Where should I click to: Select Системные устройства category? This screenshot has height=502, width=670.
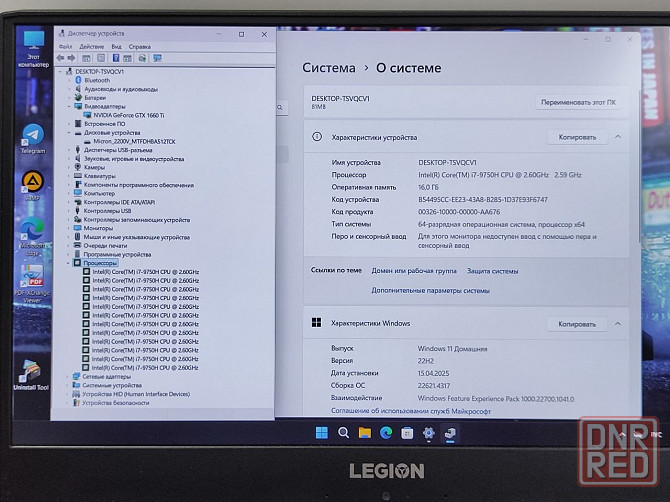pyautogui.click(x=112, y=385)
